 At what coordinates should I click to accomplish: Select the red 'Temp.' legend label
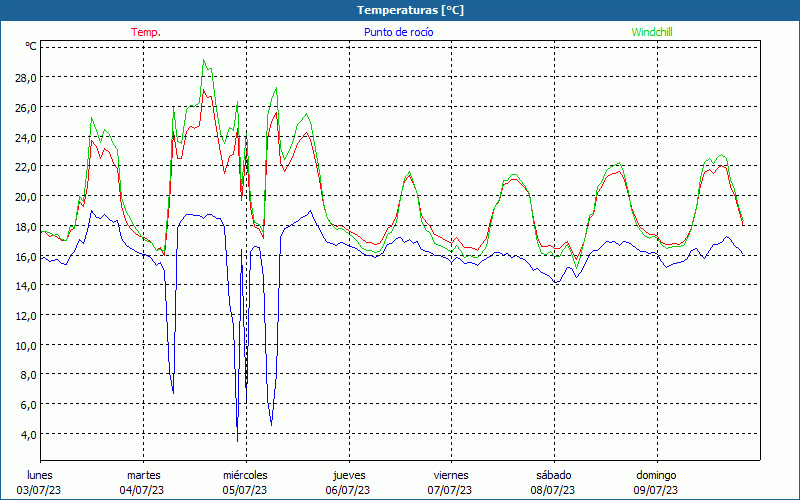[146, 32]
